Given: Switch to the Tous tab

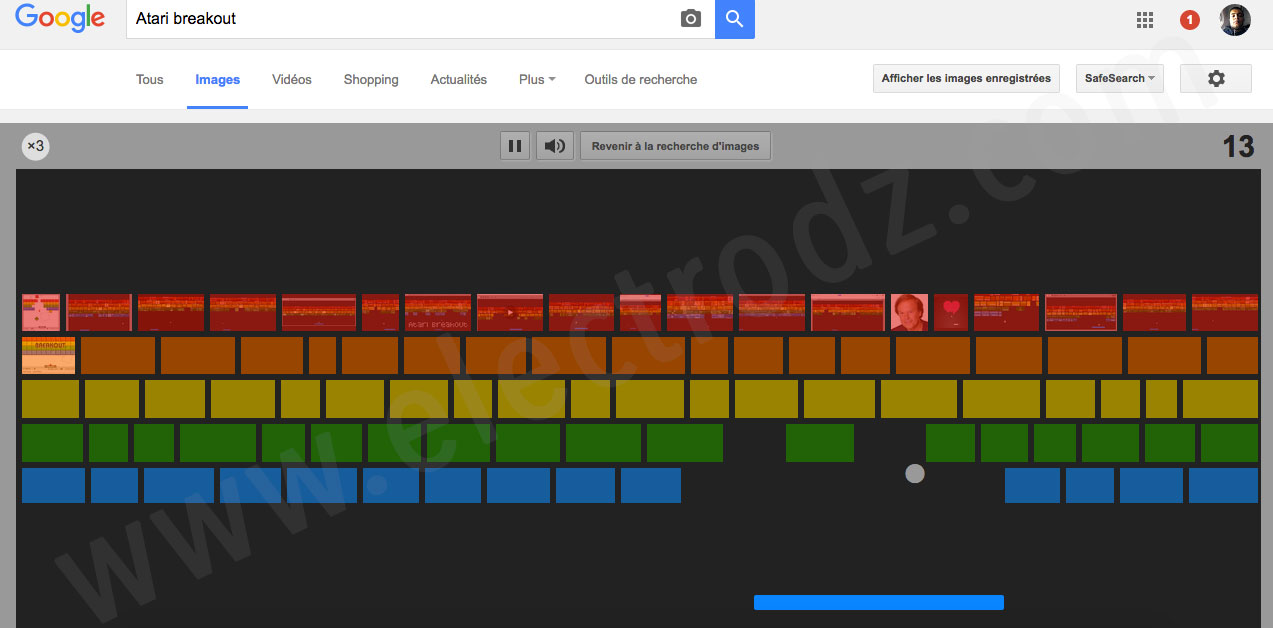Looking at the screenshot, I should (x=150, y=80).
